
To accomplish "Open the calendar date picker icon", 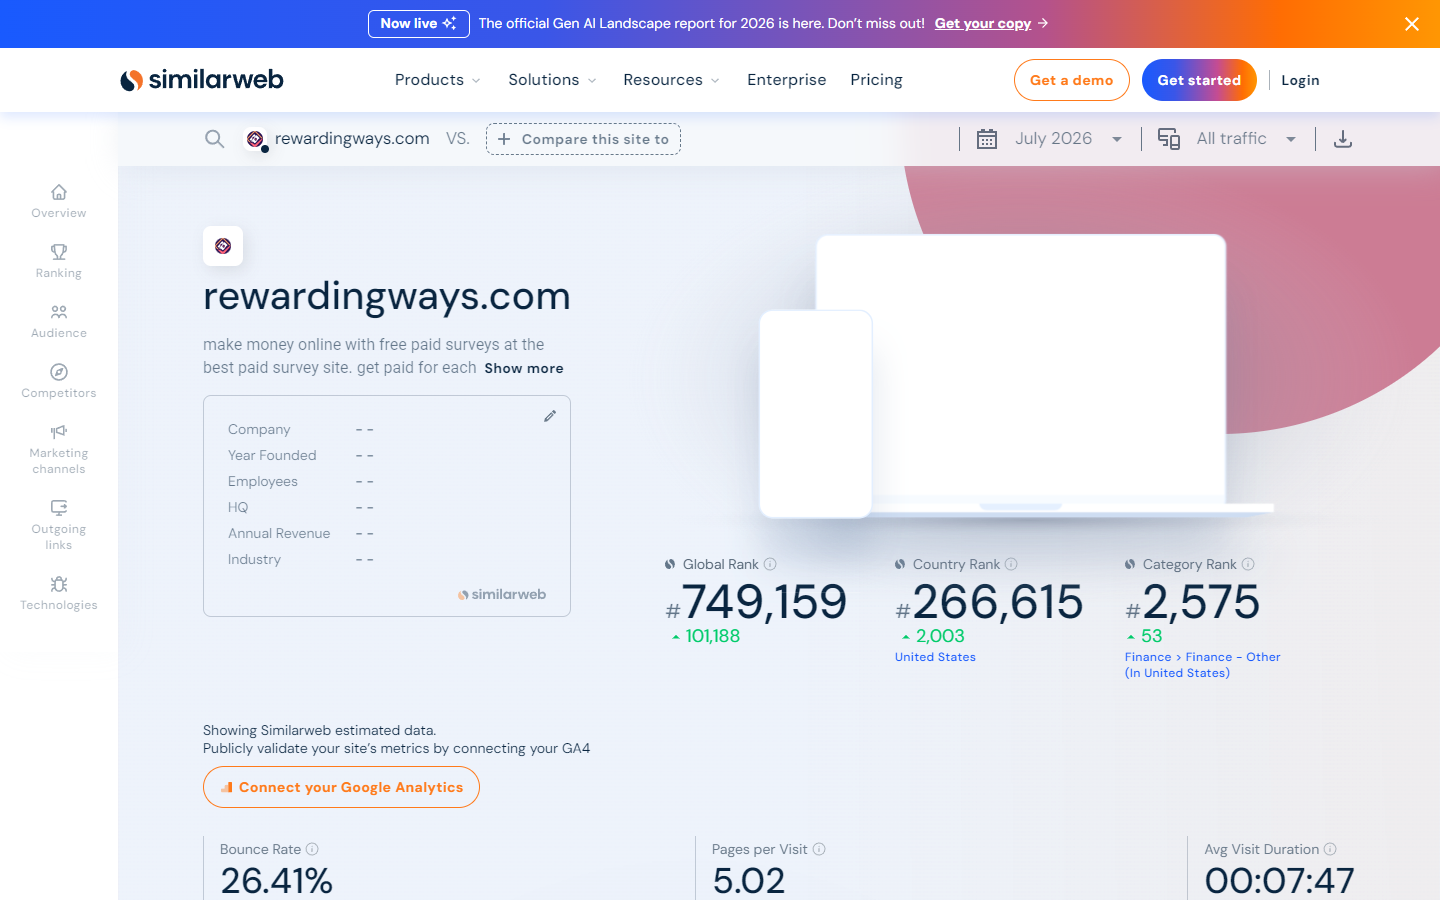I will tap(987, 139).
